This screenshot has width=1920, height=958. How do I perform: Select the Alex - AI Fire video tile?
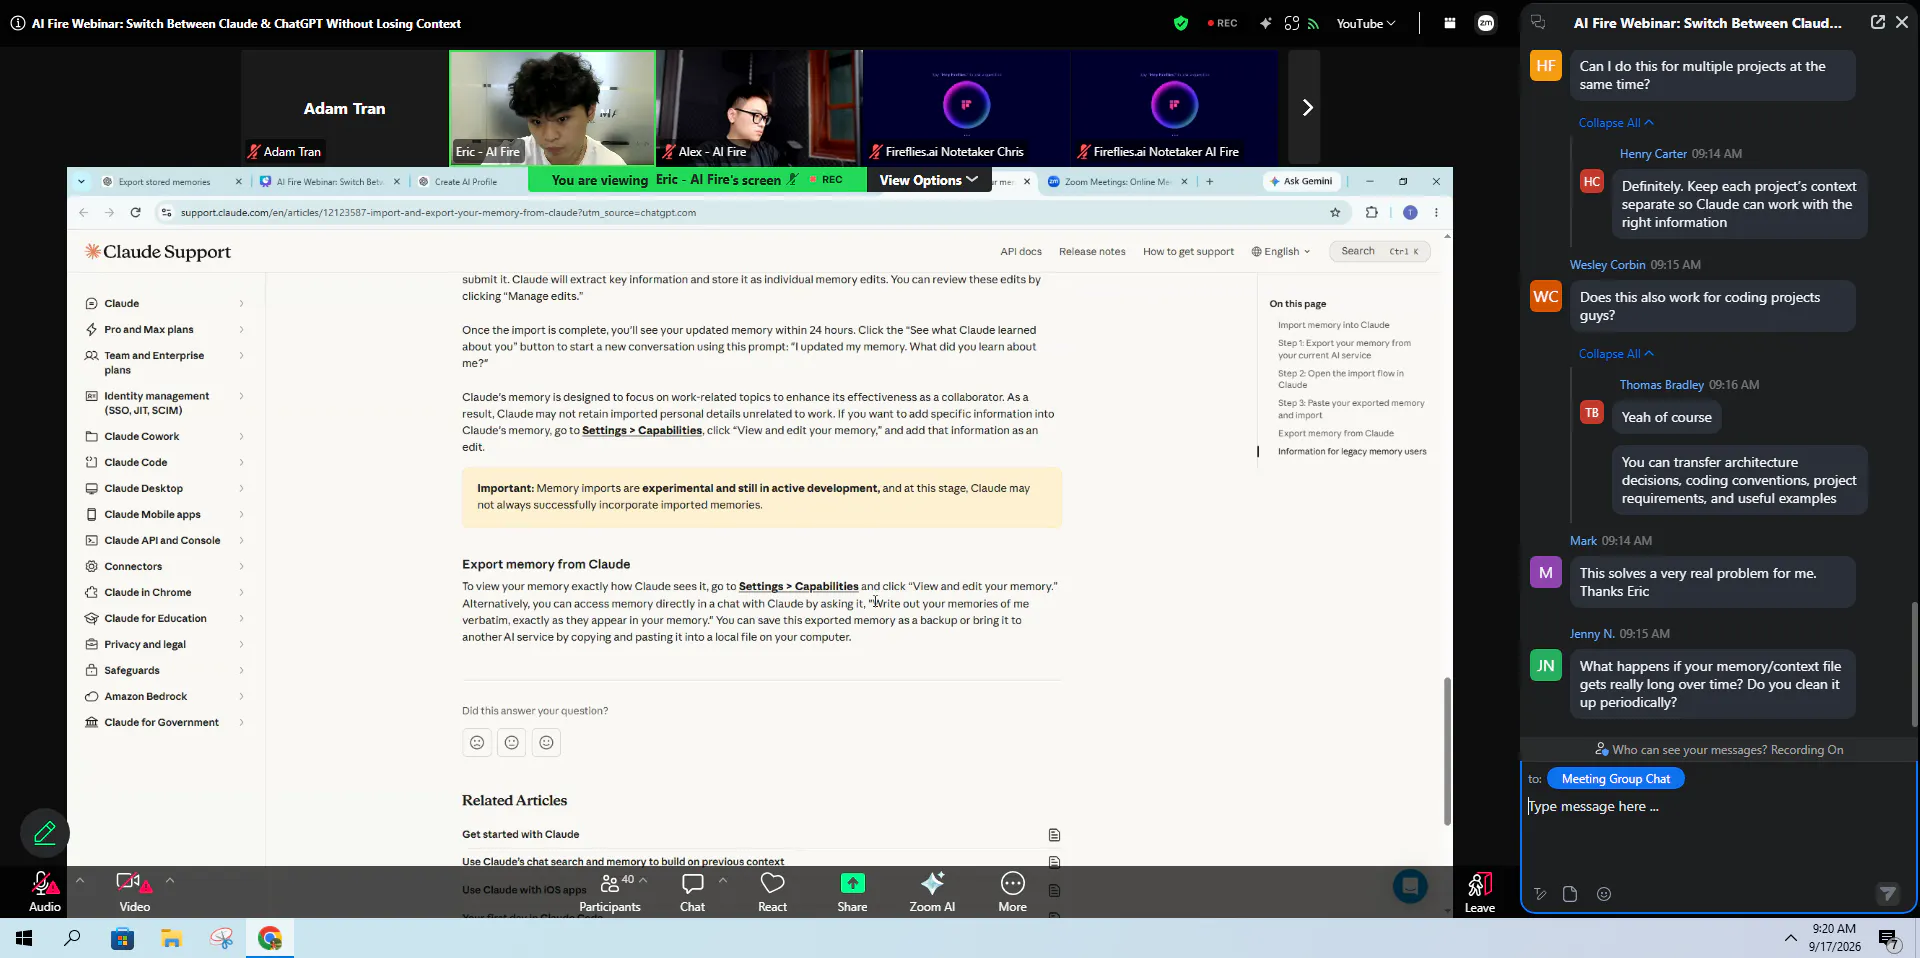point(759,107)
